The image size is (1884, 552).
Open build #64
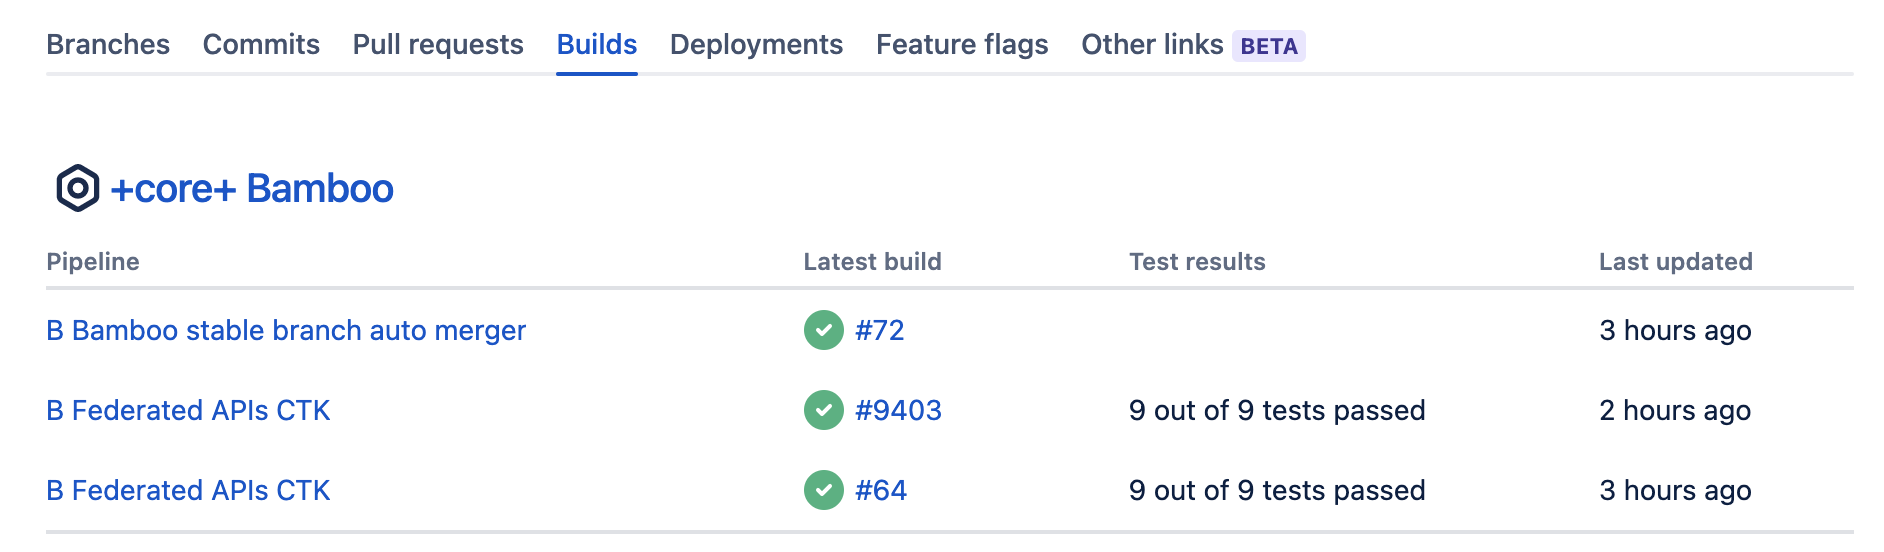tap(881, 490)
